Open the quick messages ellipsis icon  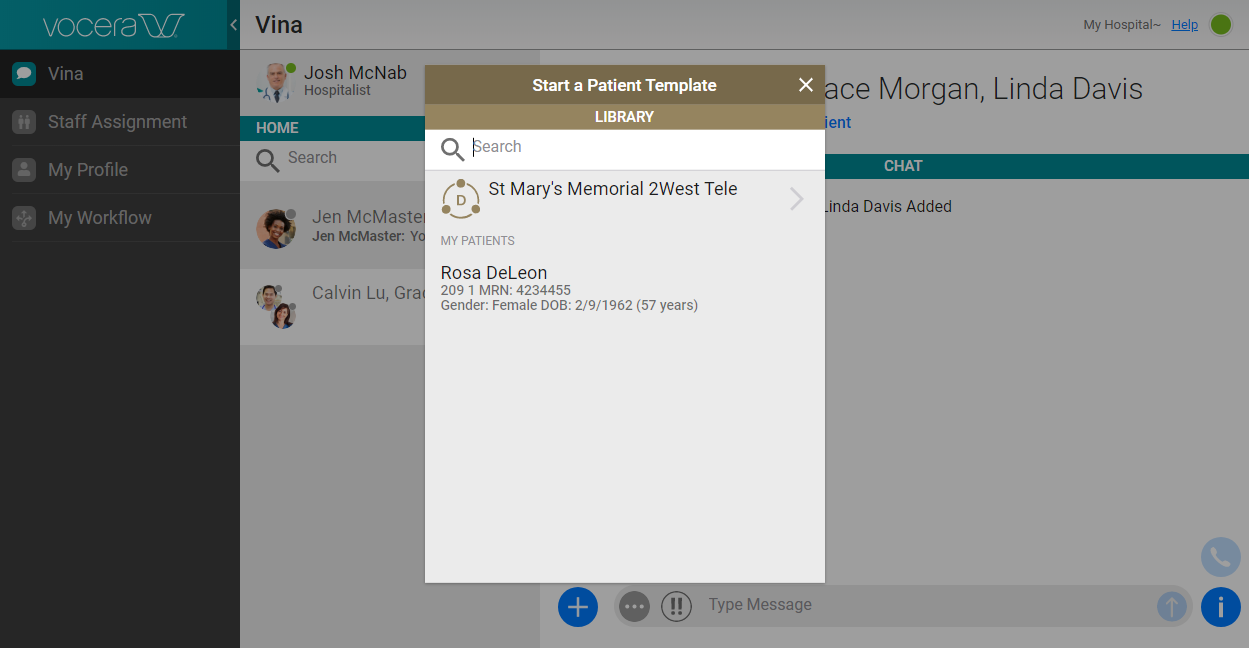(x=634, y=606)
